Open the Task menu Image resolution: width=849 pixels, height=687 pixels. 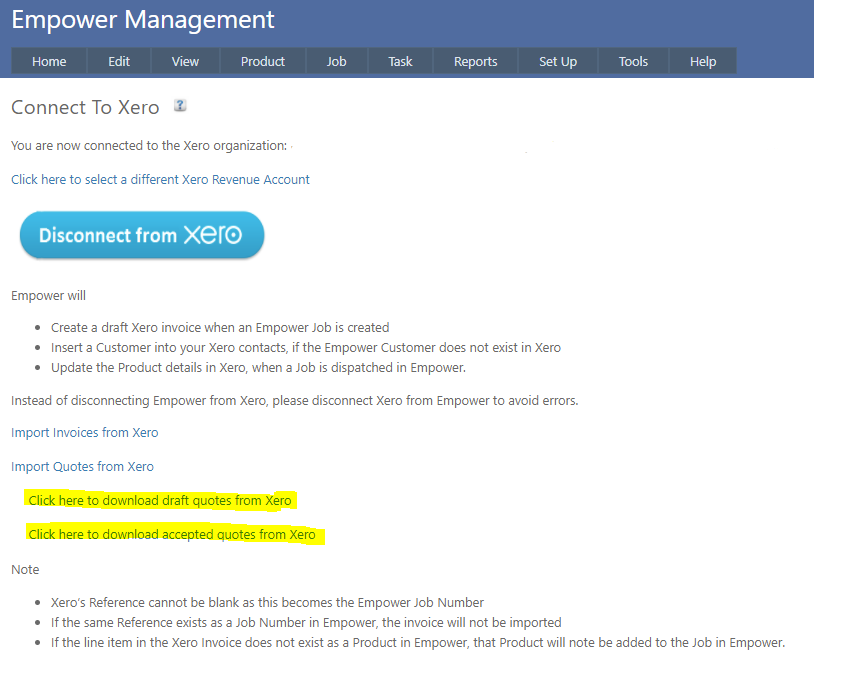pyautogui.click(x=400, y=61)
